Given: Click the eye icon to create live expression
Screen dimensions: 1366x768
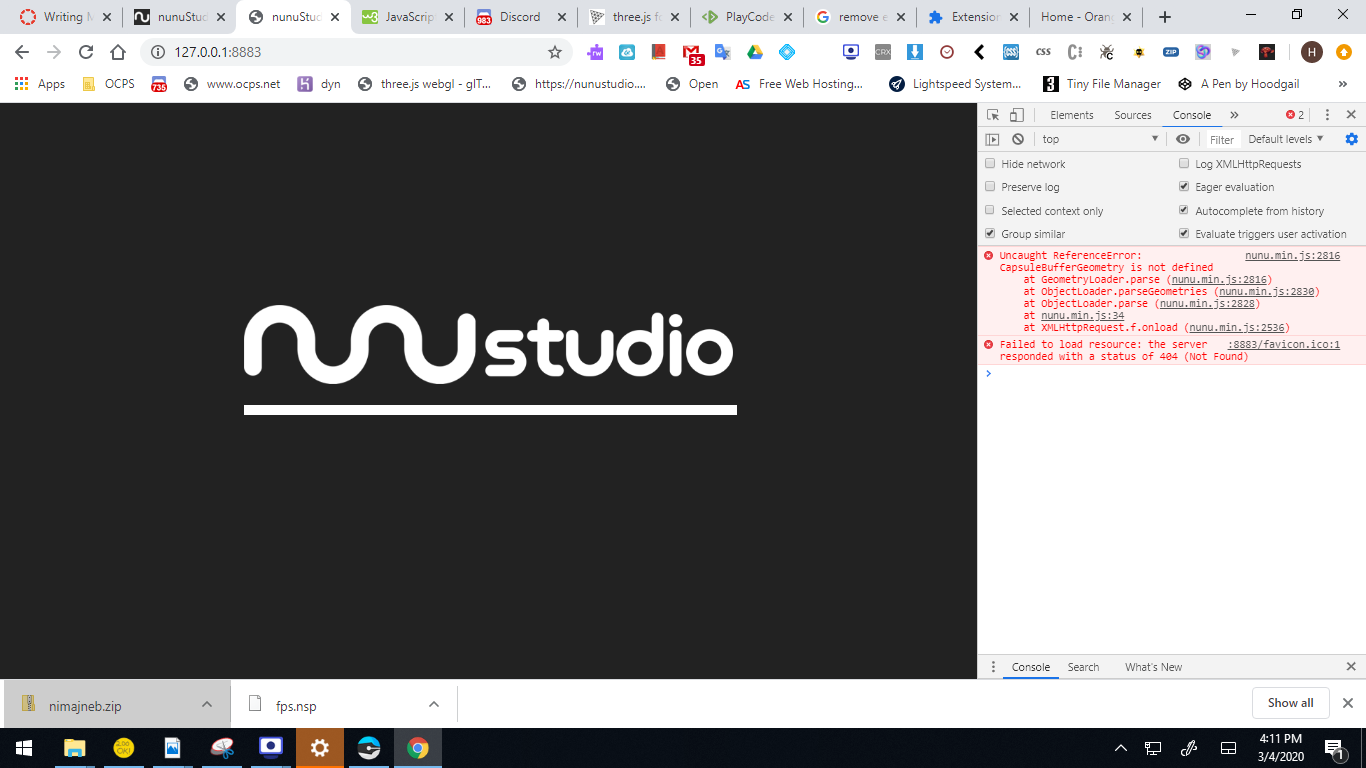Looking at the screenshot, I should tap(1183, 139).
